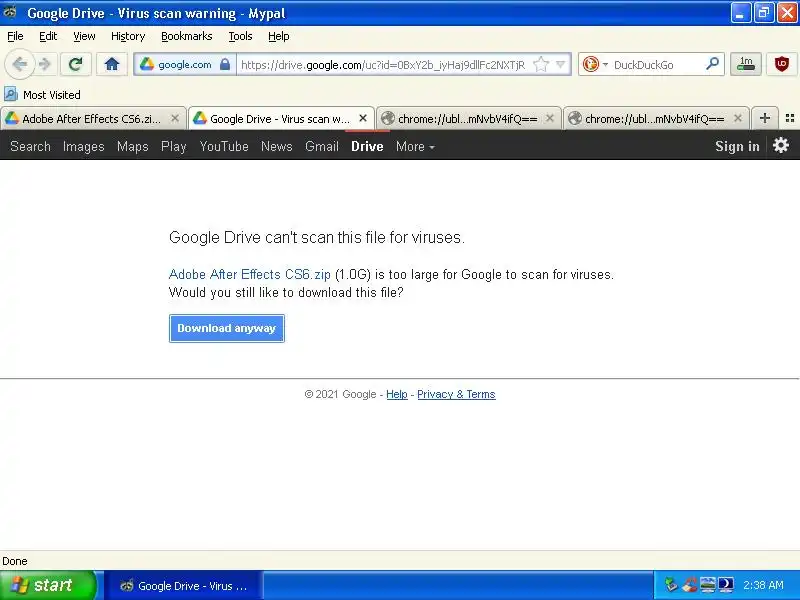The width and height of the screenshot is (800, 600).
Task: Minimize the Mypal browser window
Action: (x=740, y=13)
